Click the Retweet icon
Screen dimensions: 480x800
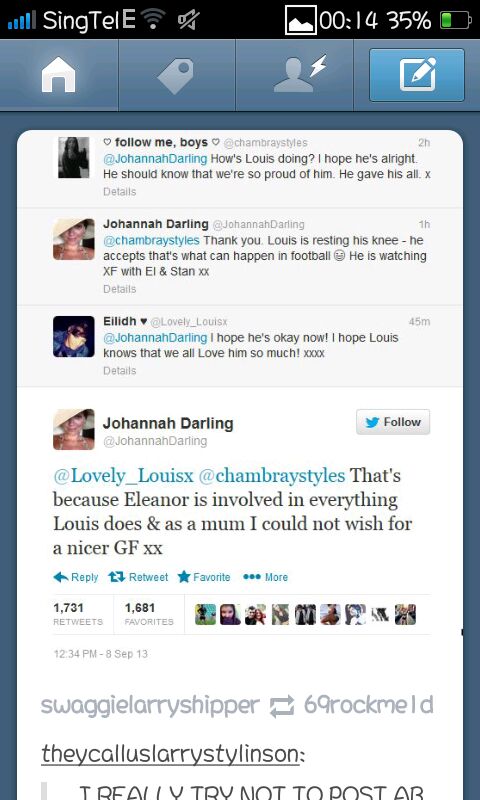pyautogui.click(x=117, y=577)
